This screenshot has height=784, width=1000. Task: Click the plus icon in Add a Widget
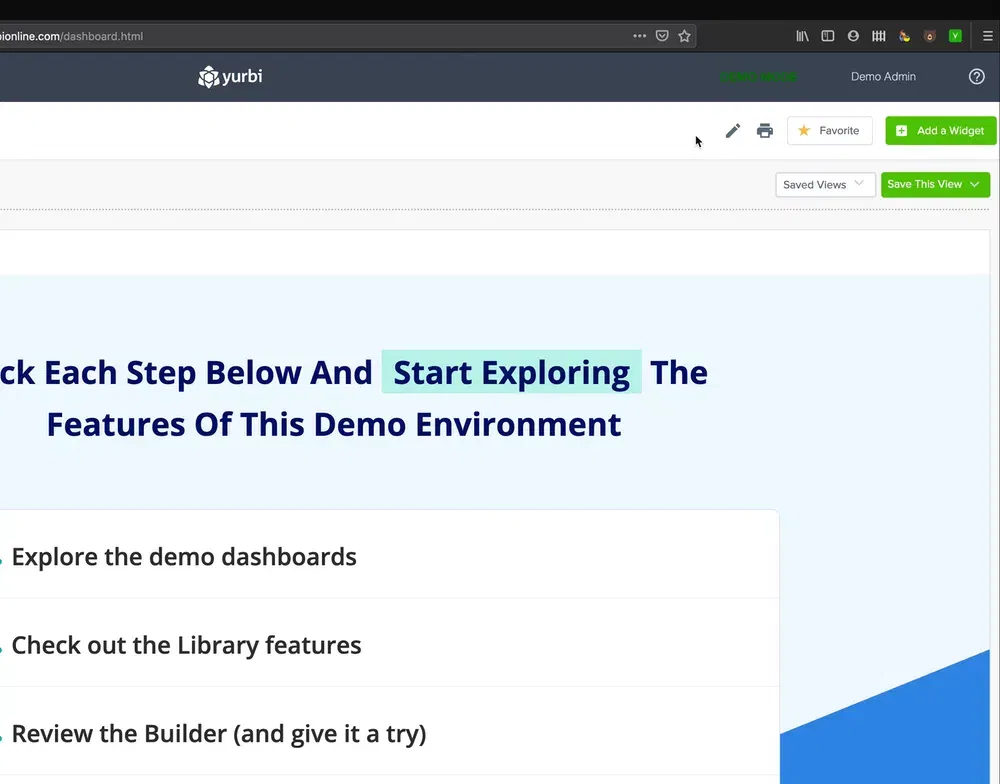click(x=901, y=131)
